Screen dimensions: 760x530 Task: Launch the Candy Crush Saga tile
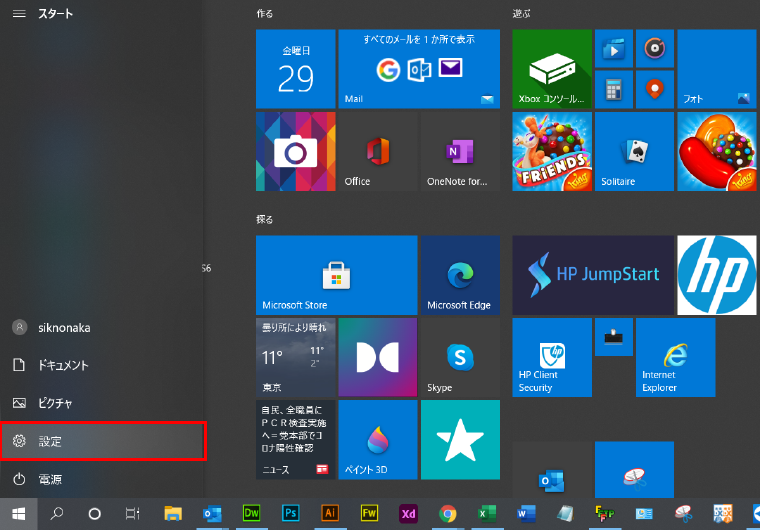[717, 151]
